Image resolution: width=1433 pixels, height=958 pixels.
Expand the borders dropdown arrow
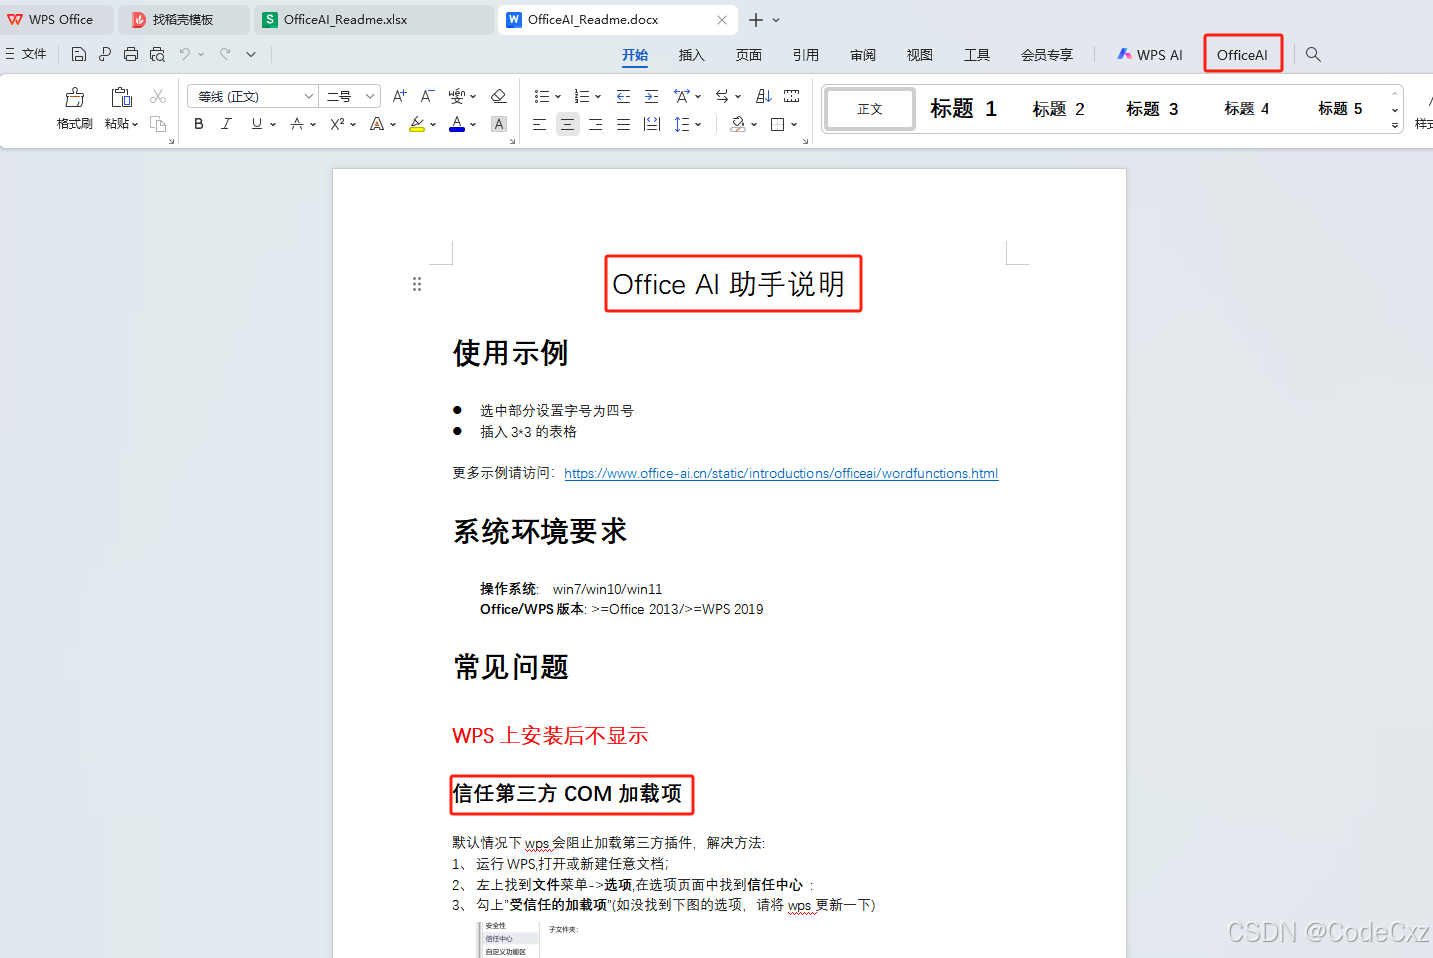(794, 124)
